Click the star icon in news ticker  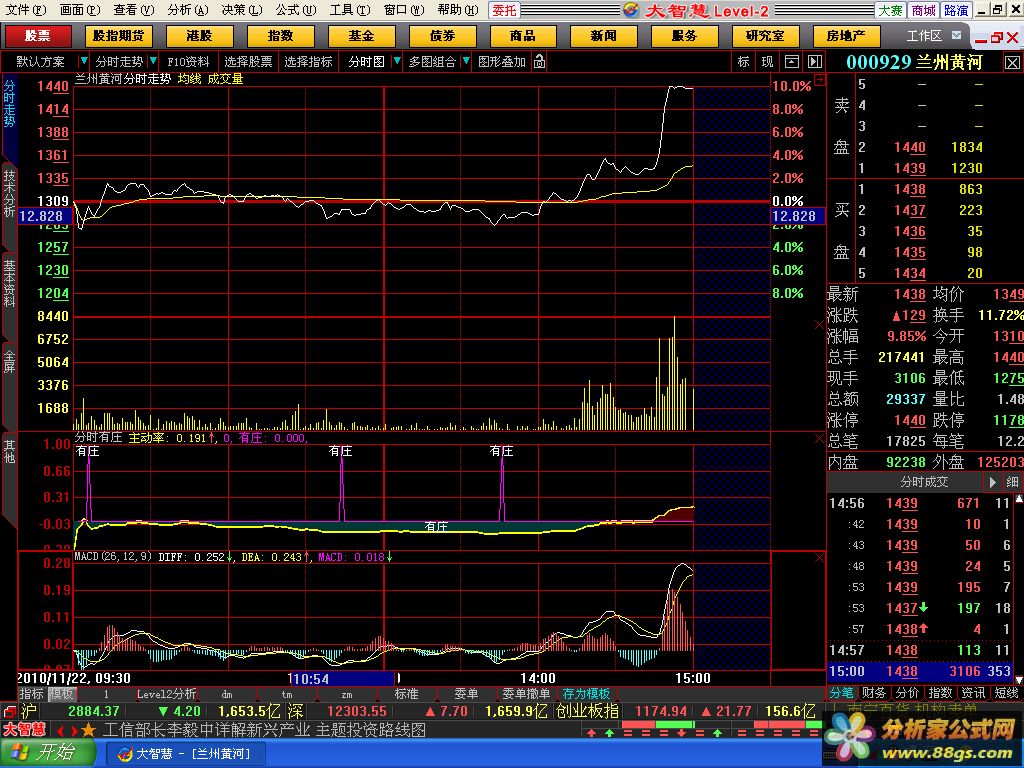89,729
